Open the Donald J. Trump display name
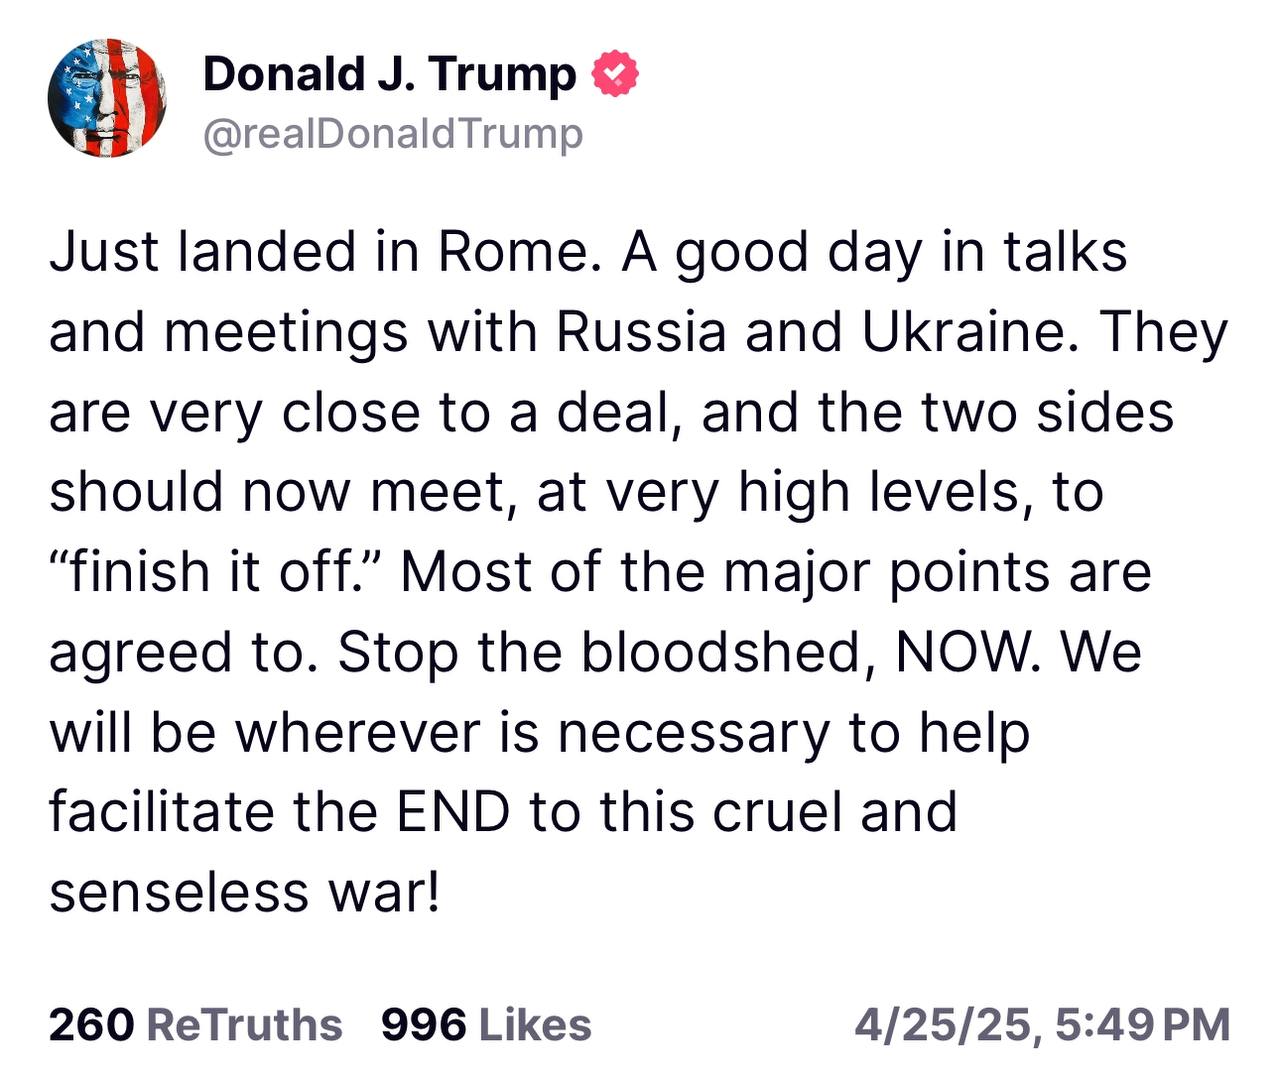The height and width of the screenshot is (1080, 1280). (x=390, y=74)
